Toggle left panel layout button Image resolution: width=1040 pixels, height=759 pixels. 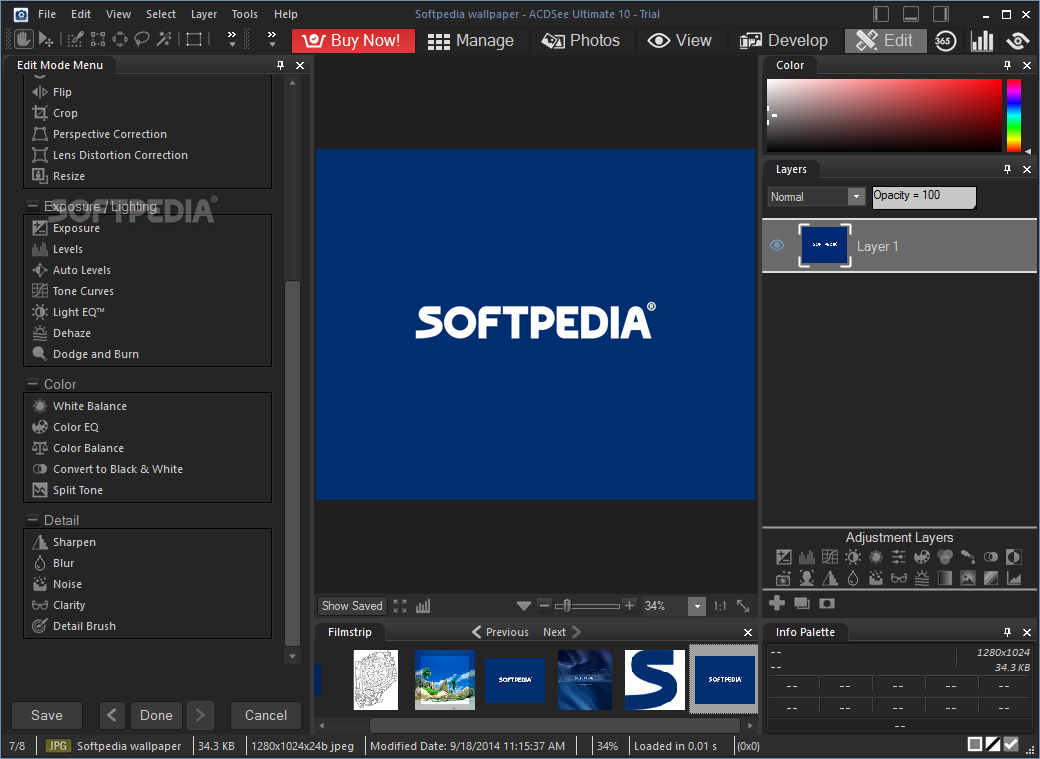tap(881, 14)
